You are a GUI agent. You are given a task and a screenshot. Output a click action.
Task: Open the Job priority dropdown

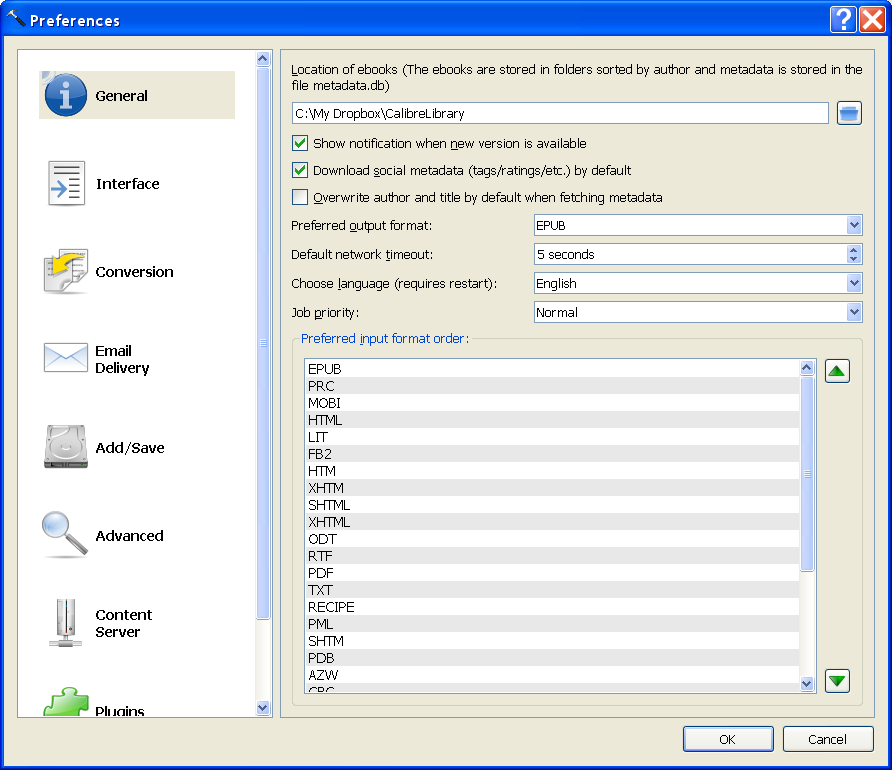pos(698,313)
